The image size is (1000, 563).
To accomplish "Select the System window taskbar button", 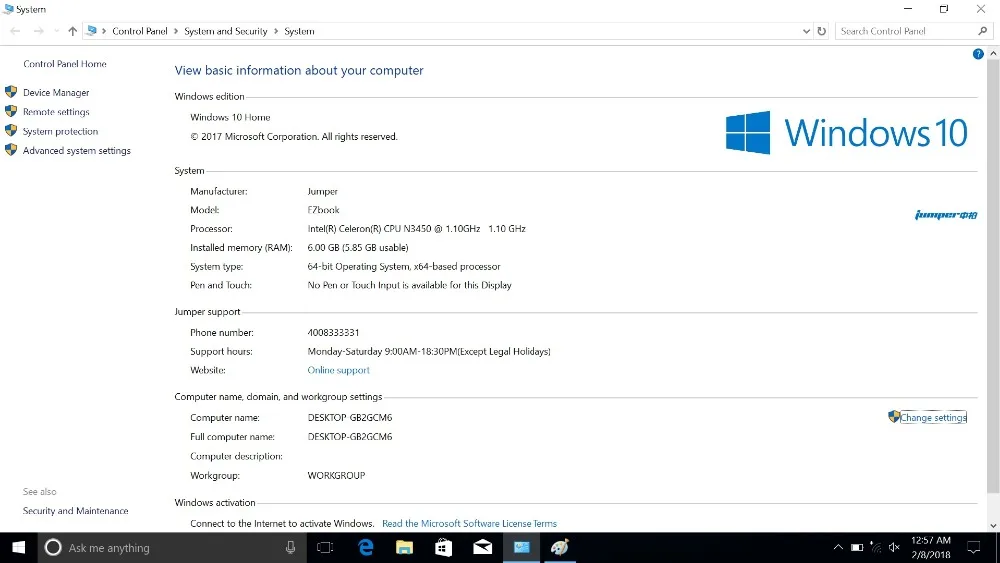I will pyautogui.click(x=522, y=547).
